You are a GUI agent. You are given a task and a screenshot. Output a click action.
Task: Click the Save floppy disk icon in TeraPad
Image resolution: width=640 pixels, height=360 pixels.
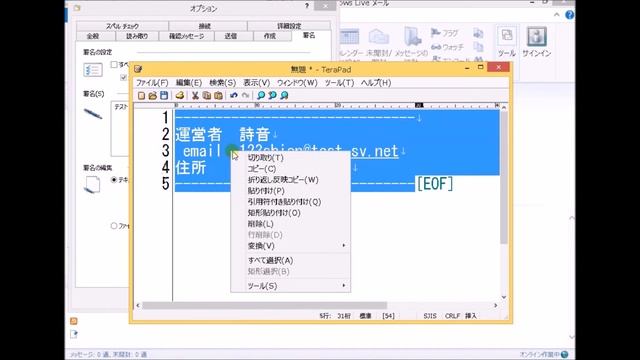164,96
